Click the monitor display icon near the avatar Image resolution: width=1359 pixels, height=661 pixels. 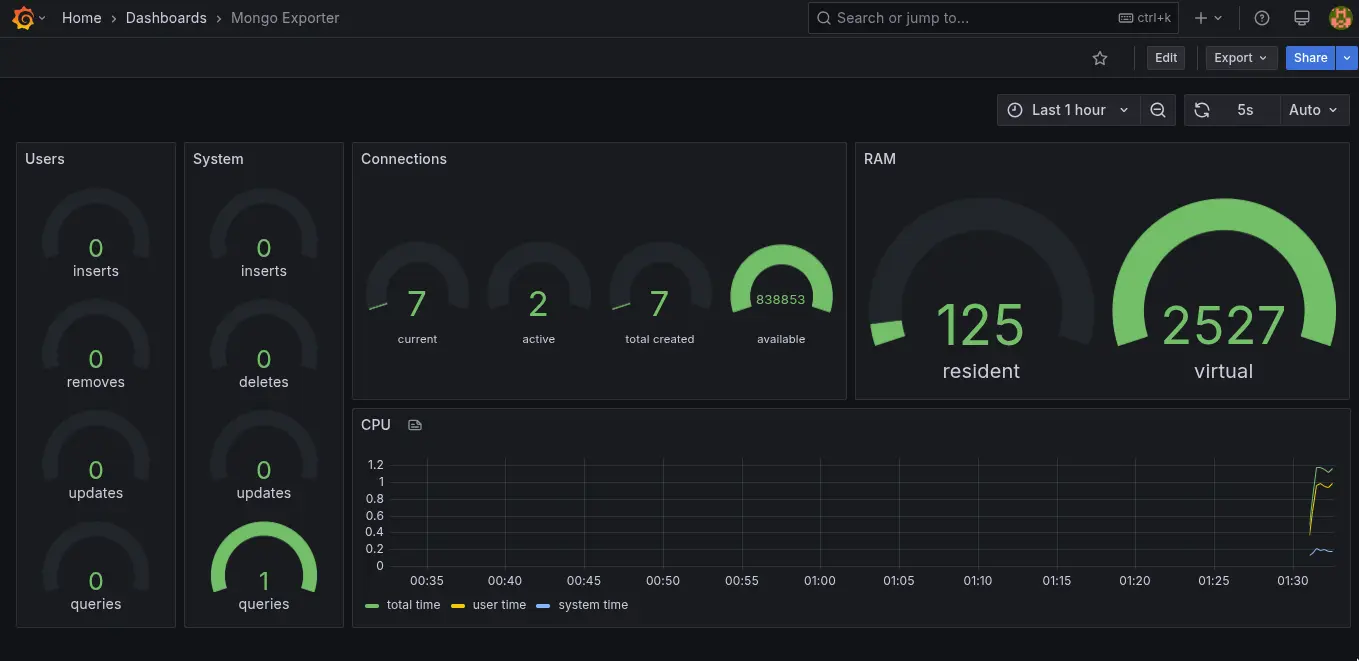click(1302, 17)
